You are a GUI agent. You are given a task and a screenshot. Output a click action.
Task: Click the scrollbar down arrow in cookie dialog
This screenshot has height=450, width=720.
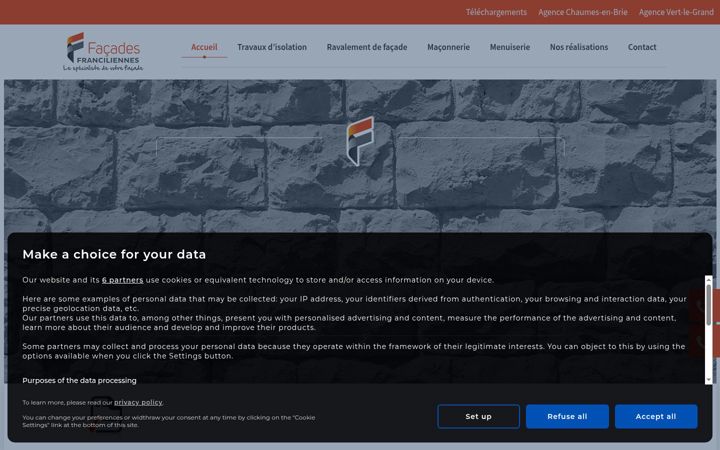tap(709, 380)
